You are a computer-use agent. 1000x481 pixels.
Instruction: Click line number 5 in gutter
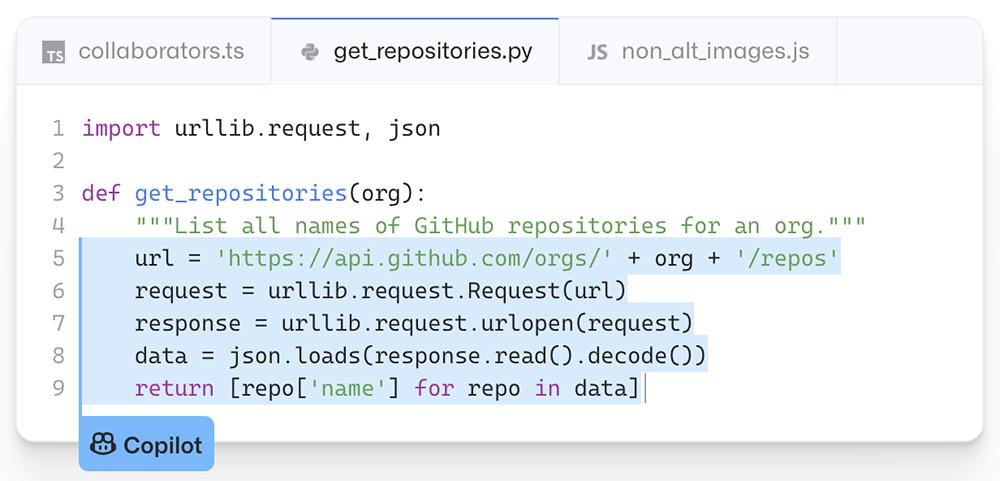(x=58, y=259)
